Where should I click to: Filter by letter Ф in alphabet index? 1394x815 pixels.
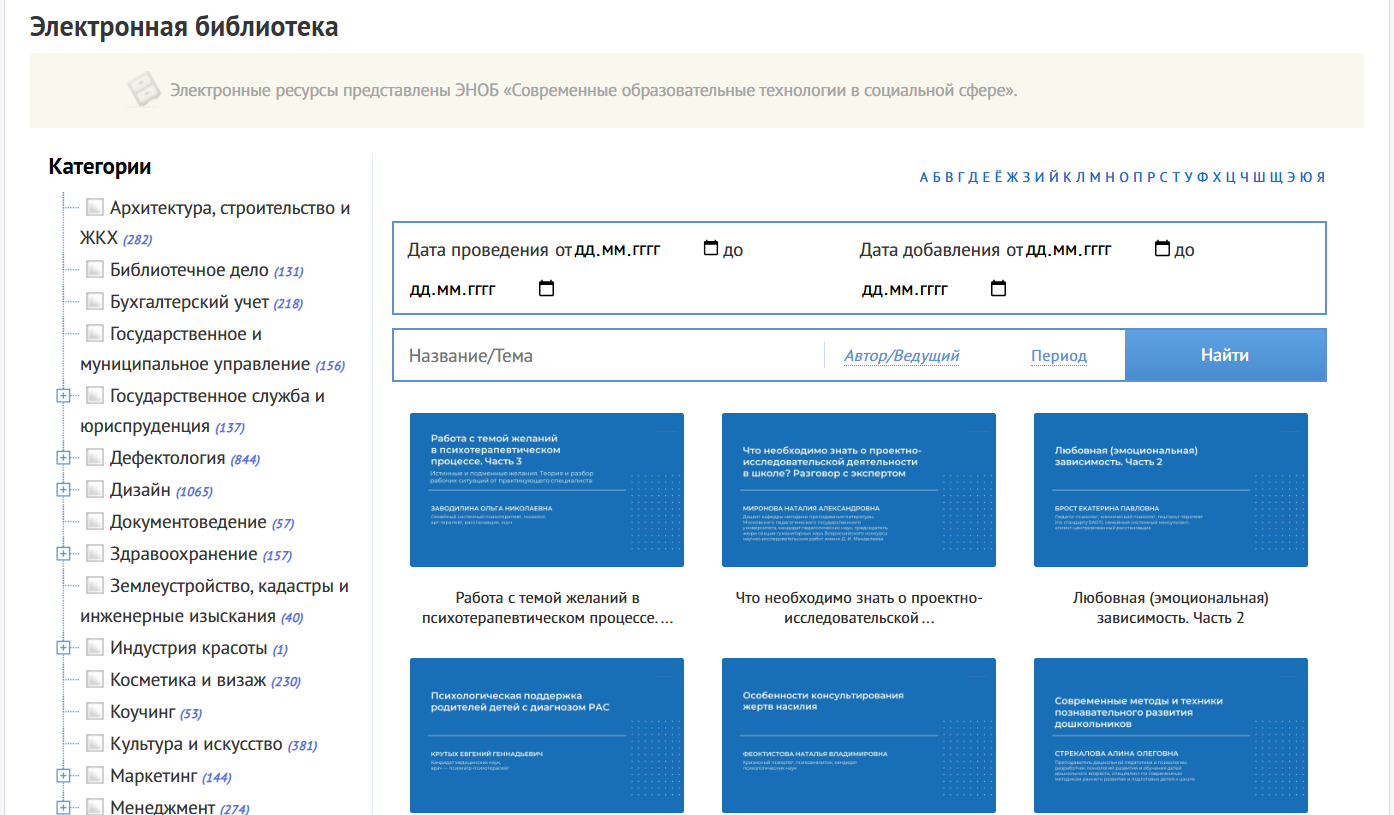pyautogui.click(x=1202, y=177)
